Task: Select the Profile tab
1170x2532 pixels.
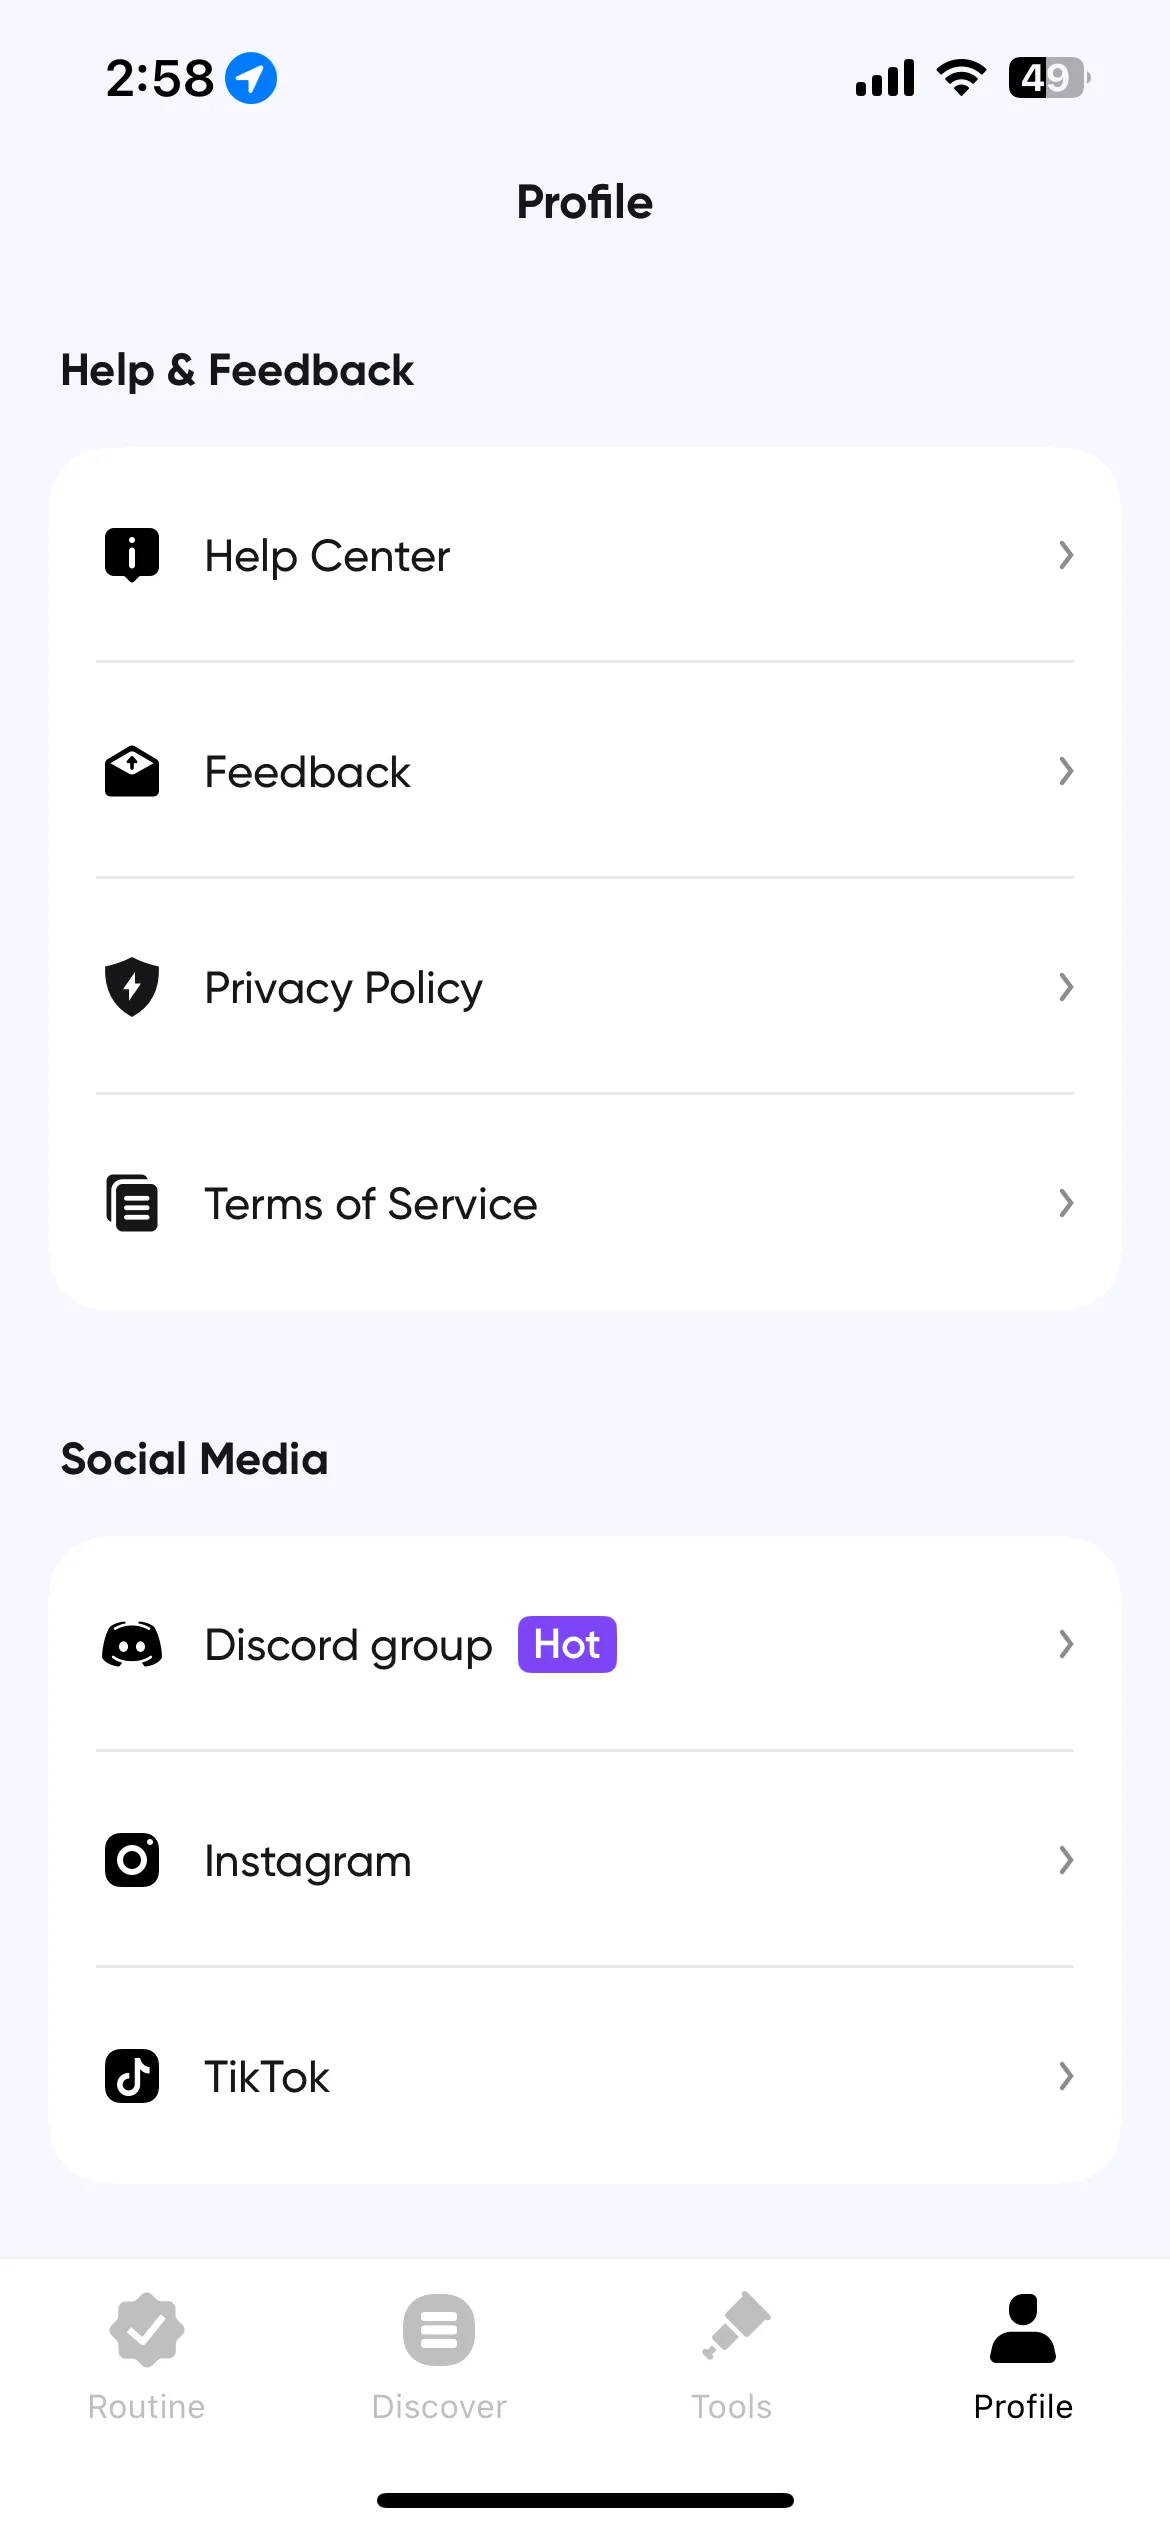Action: tap(1023, 2357)
